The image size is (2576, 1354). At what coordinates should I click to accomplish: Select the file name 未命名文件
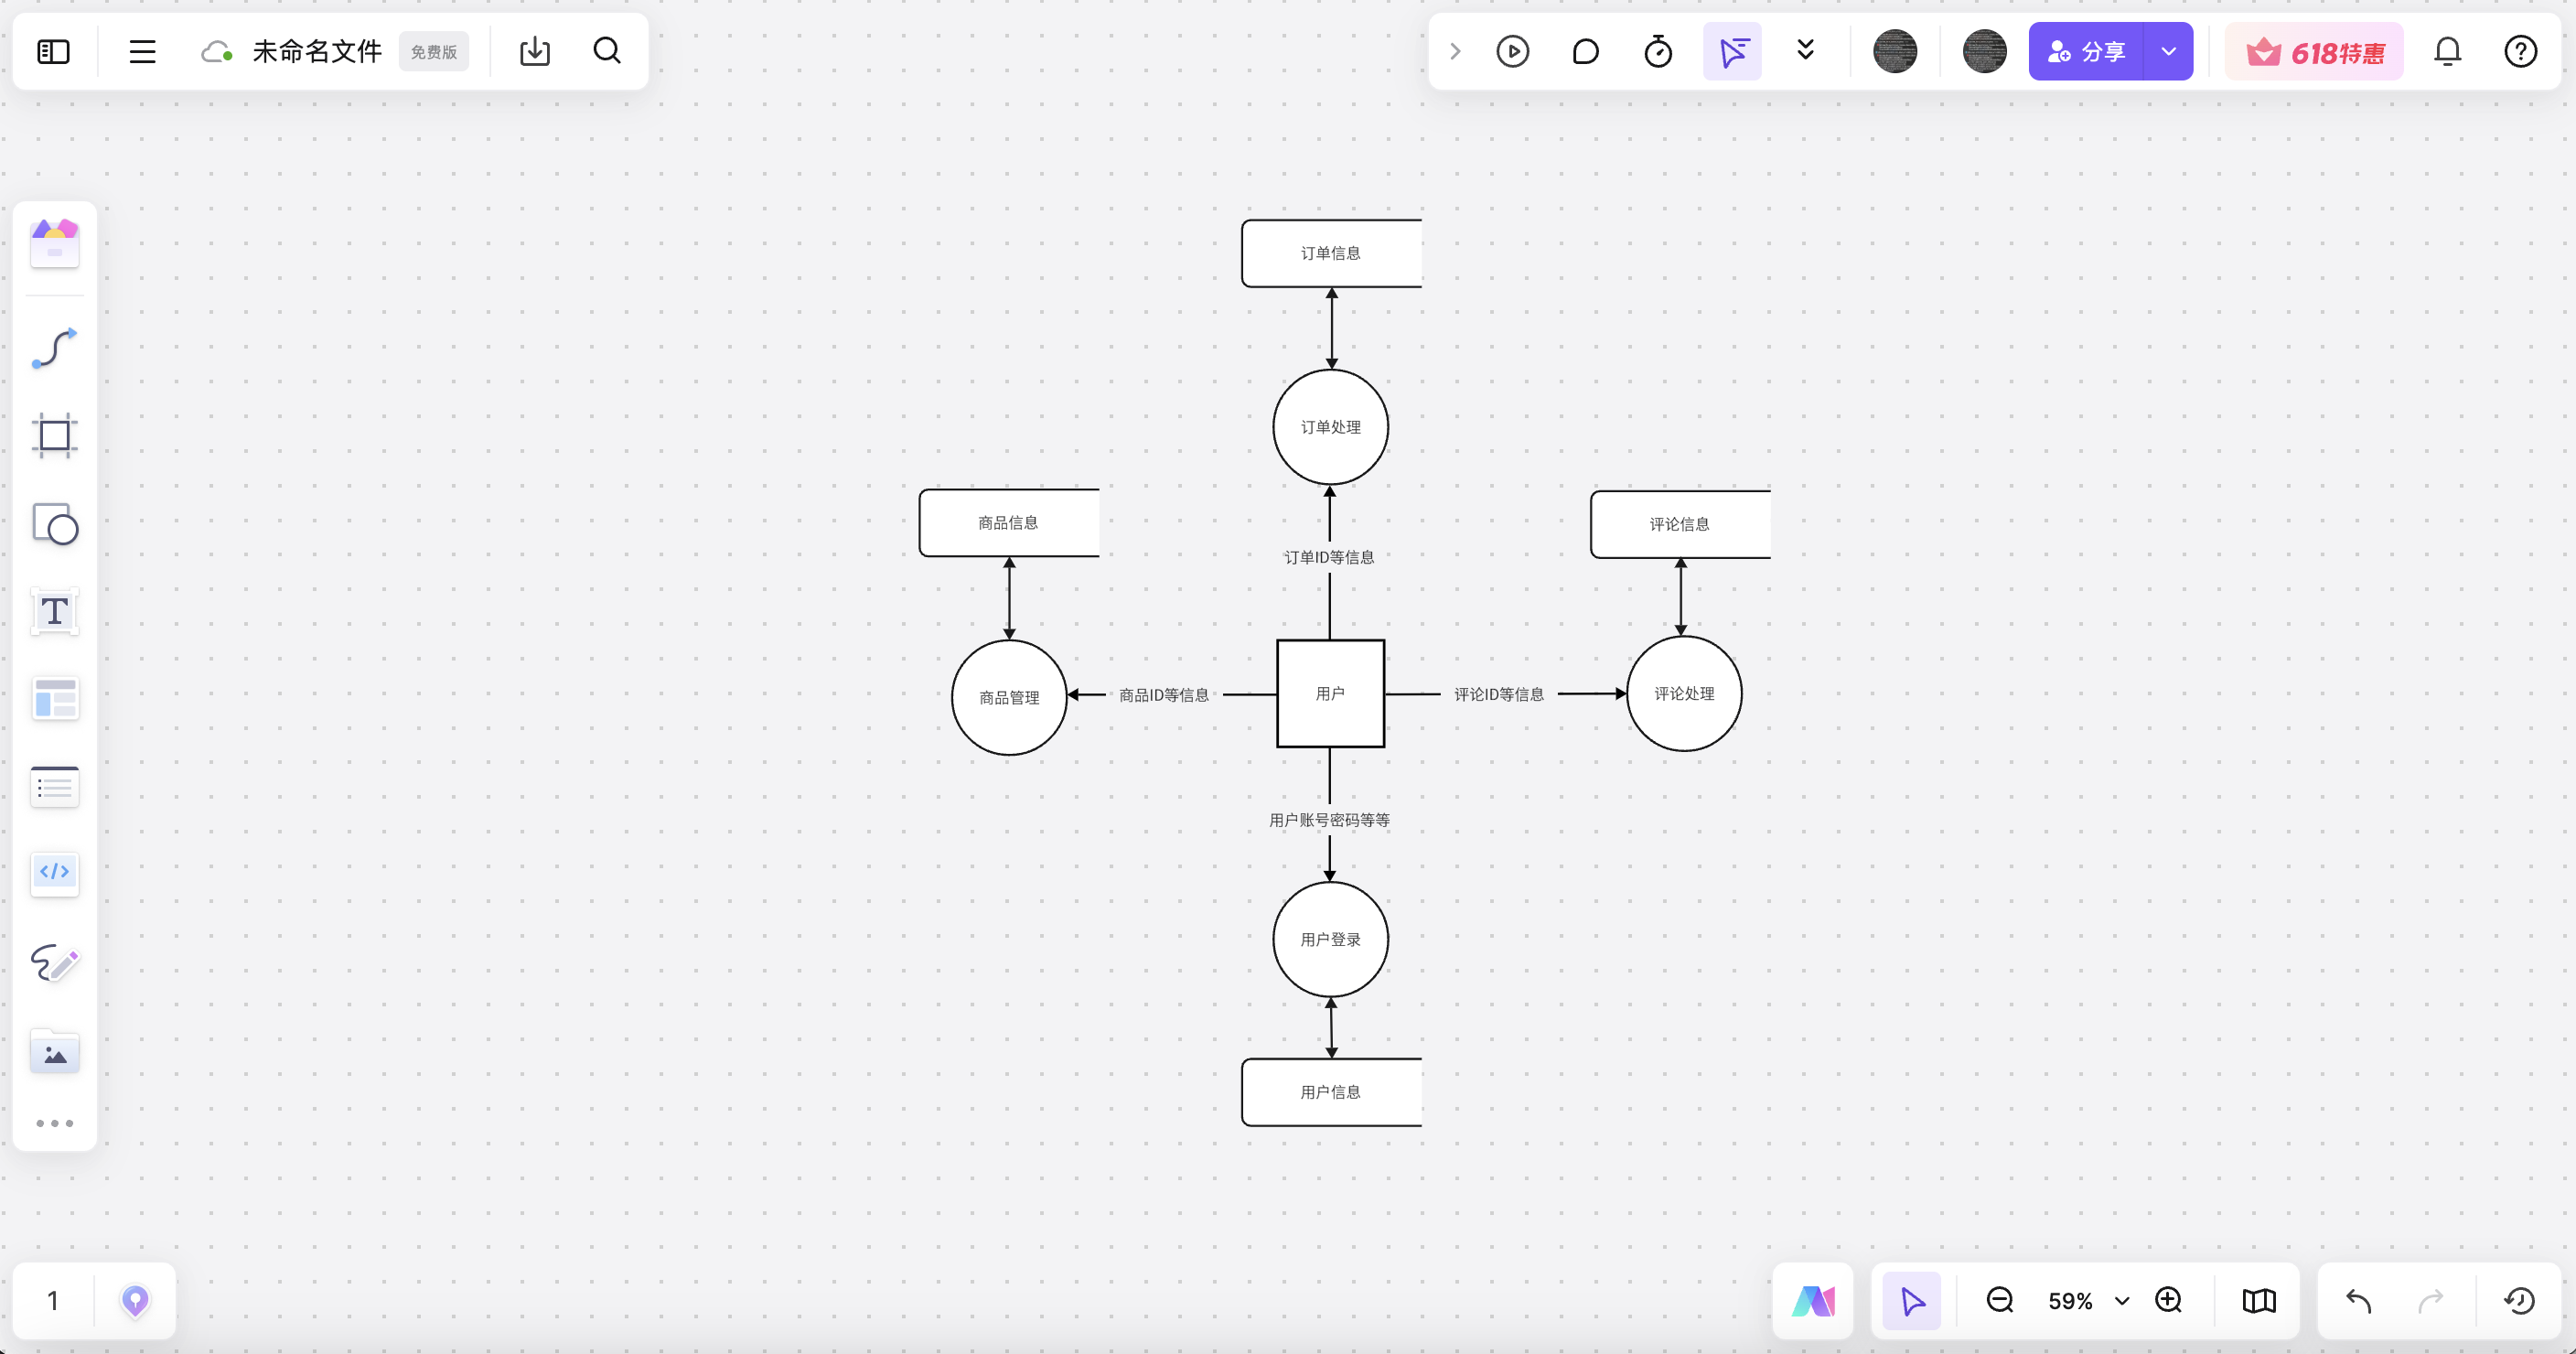[x=317, y=51]
